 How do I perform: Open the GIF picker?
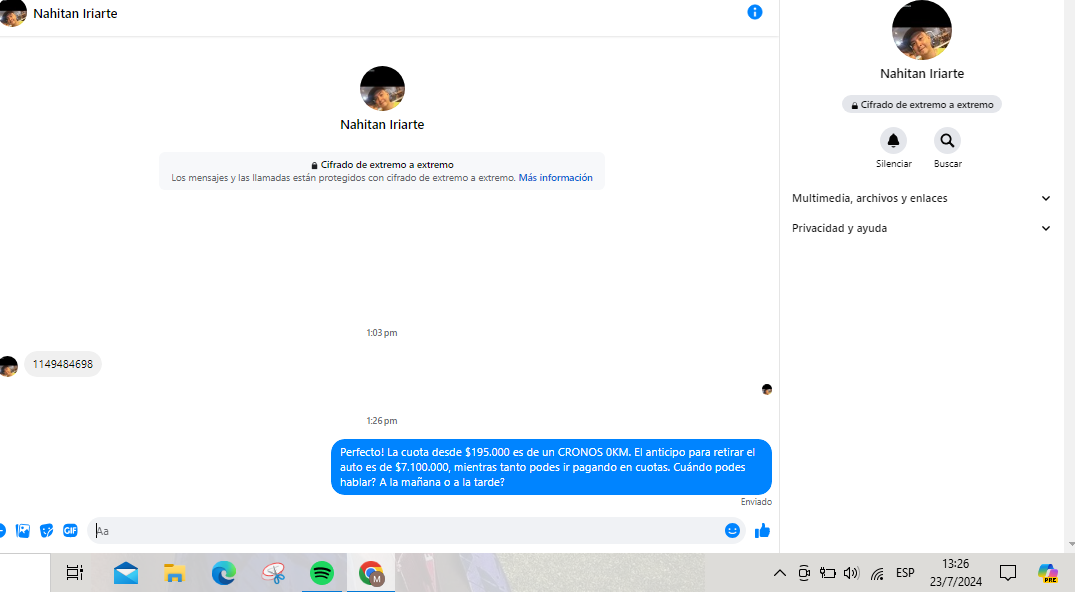click(70, 530)
